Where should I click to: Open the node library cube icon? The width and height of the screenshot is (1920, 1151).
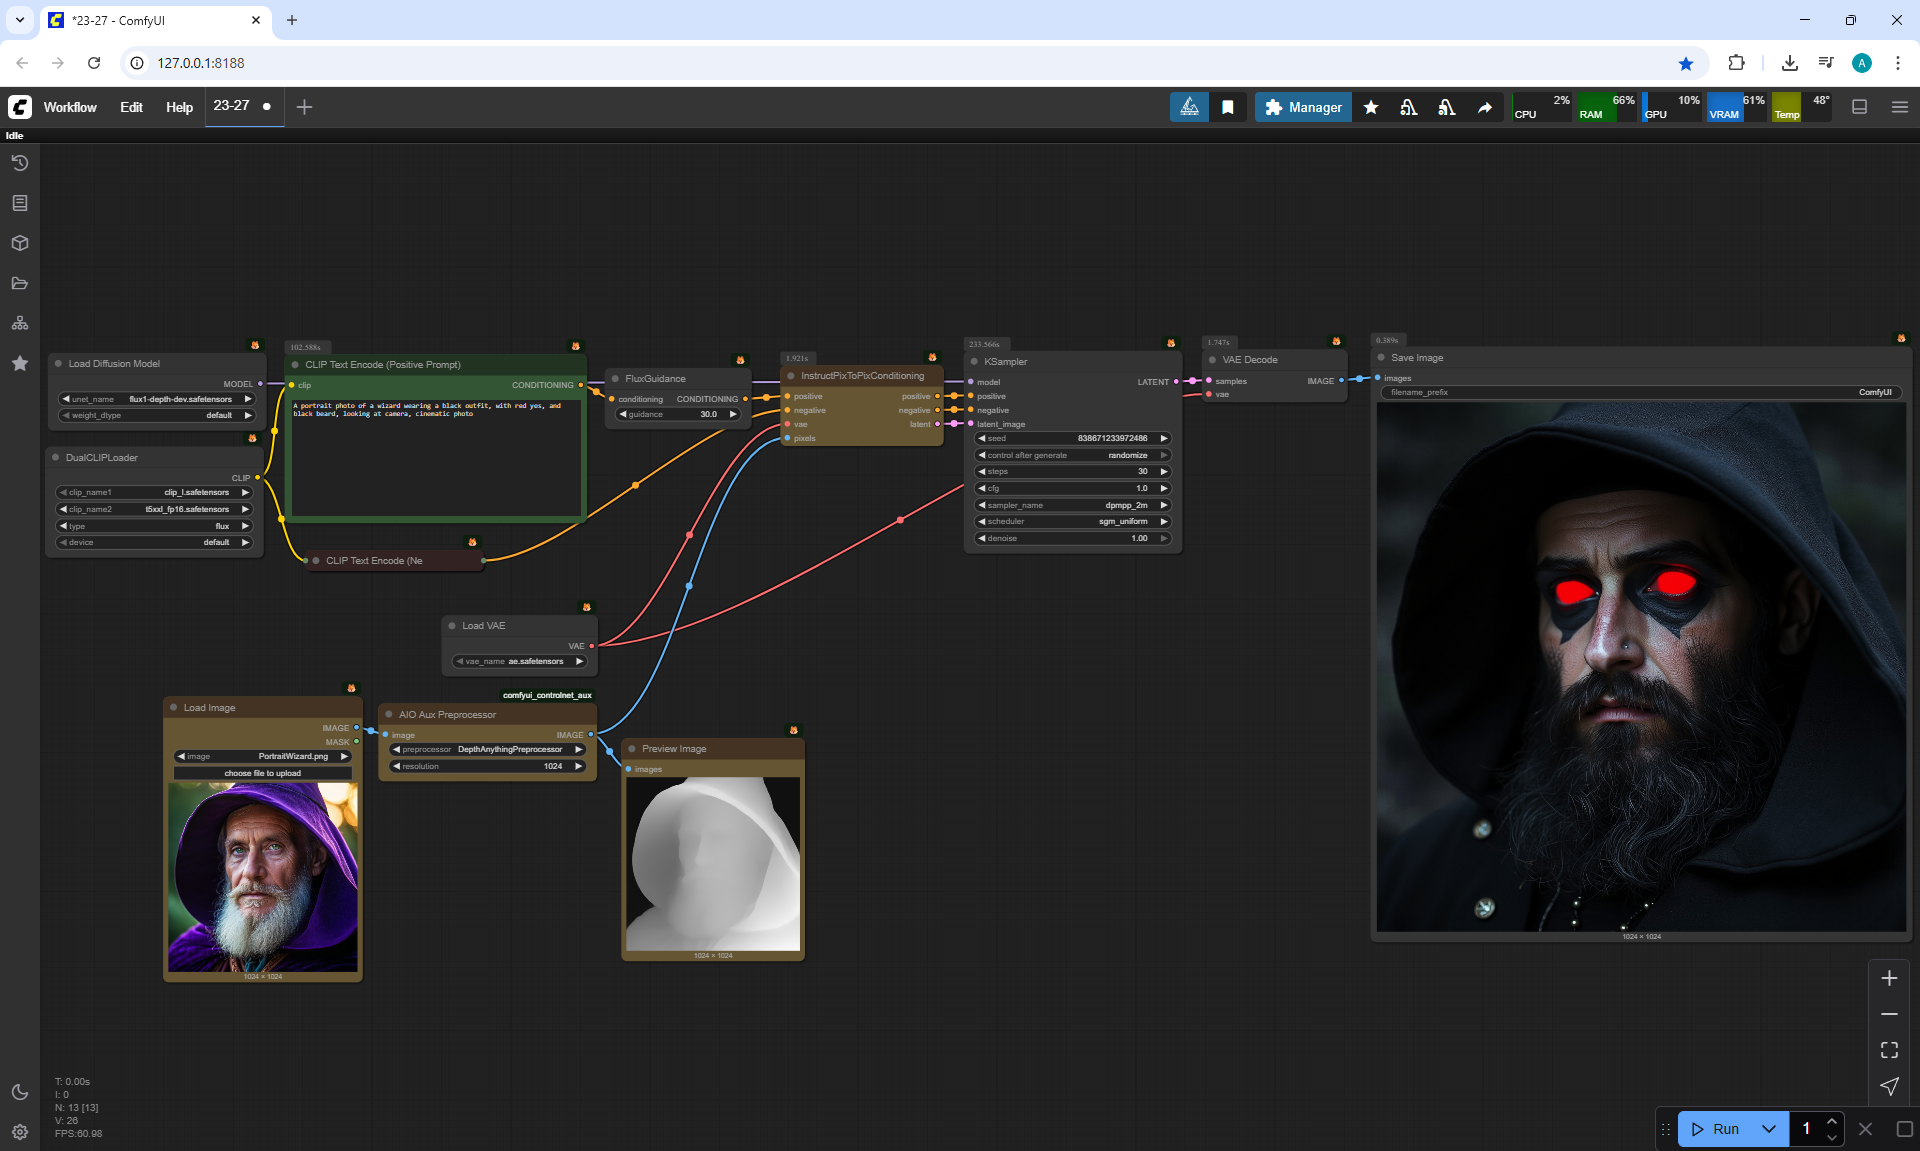coord(20,243)
